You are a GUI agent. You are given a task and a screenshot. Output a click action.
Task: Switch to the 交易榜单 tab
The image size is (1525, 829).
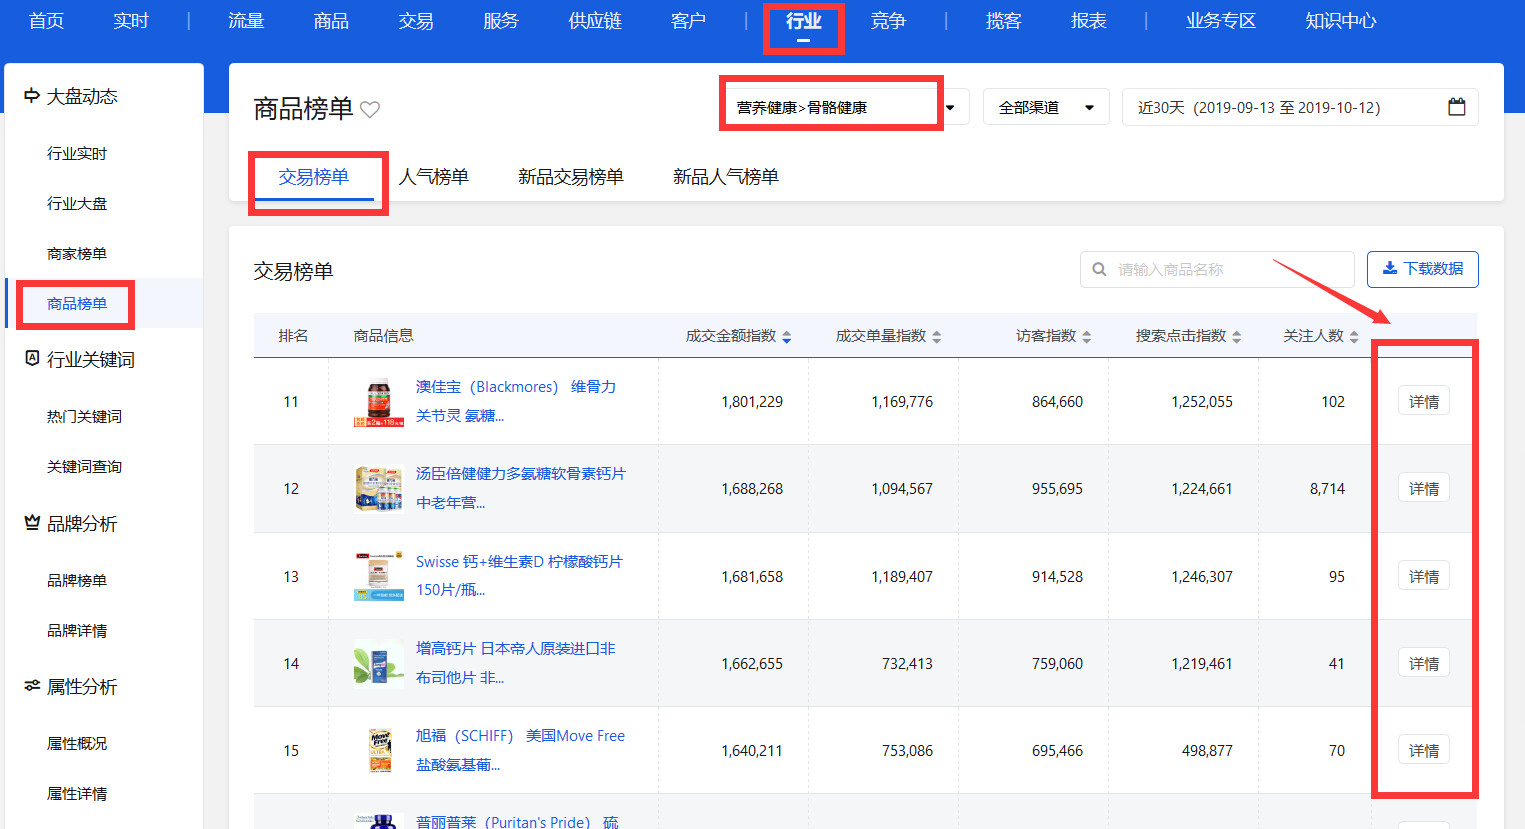pos(314,177)
